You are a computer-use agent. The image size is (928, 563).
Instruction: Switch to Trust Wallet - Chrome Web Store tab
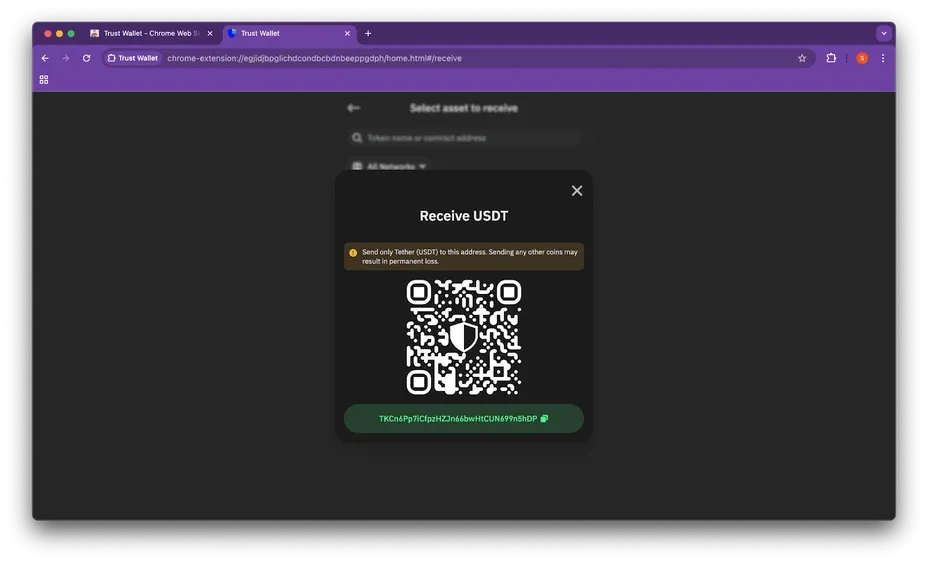151,34
